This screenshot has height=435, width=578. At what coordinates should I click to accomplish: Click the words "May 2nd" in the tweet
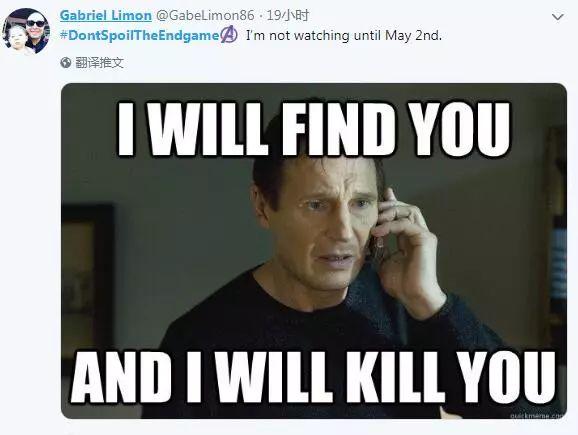click(413, 35)
